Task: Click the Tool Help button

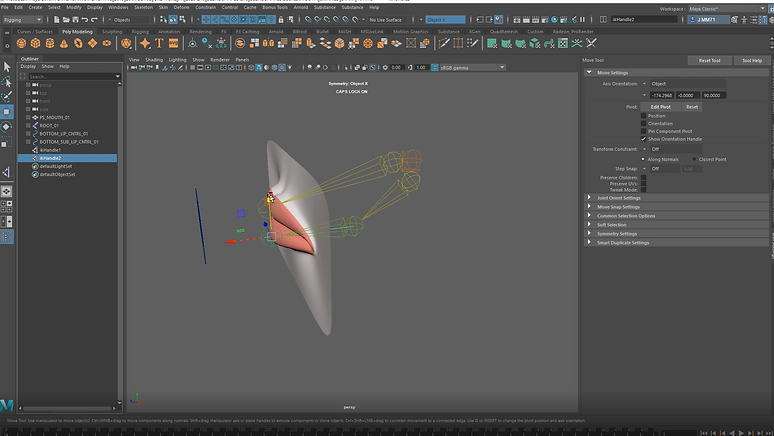Action: pos(752,60)
